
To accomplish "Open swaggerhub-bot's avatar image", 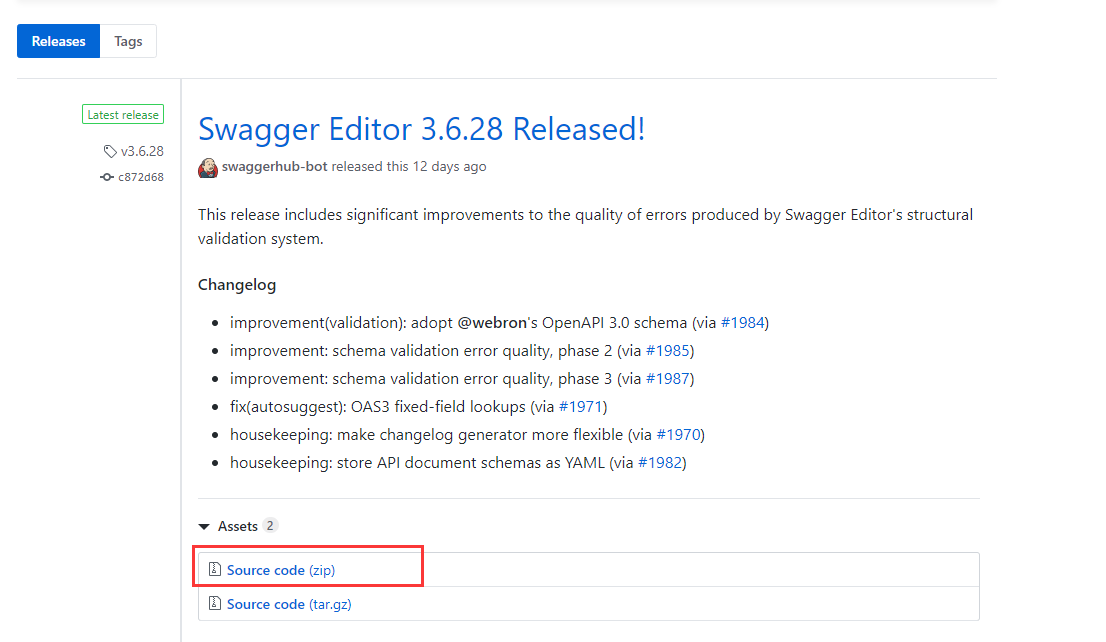I will pos(207,167).
